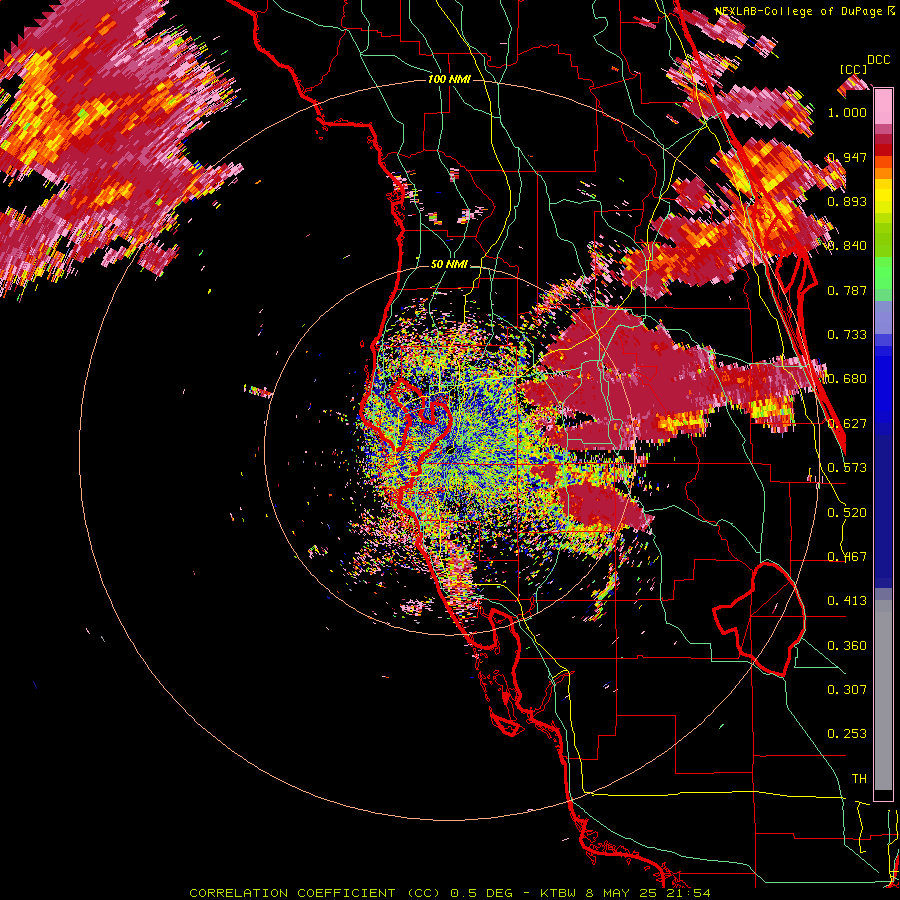Click the 50 NMI range ring label
Viewport: 900px width, 900px height.
point(449,265)
